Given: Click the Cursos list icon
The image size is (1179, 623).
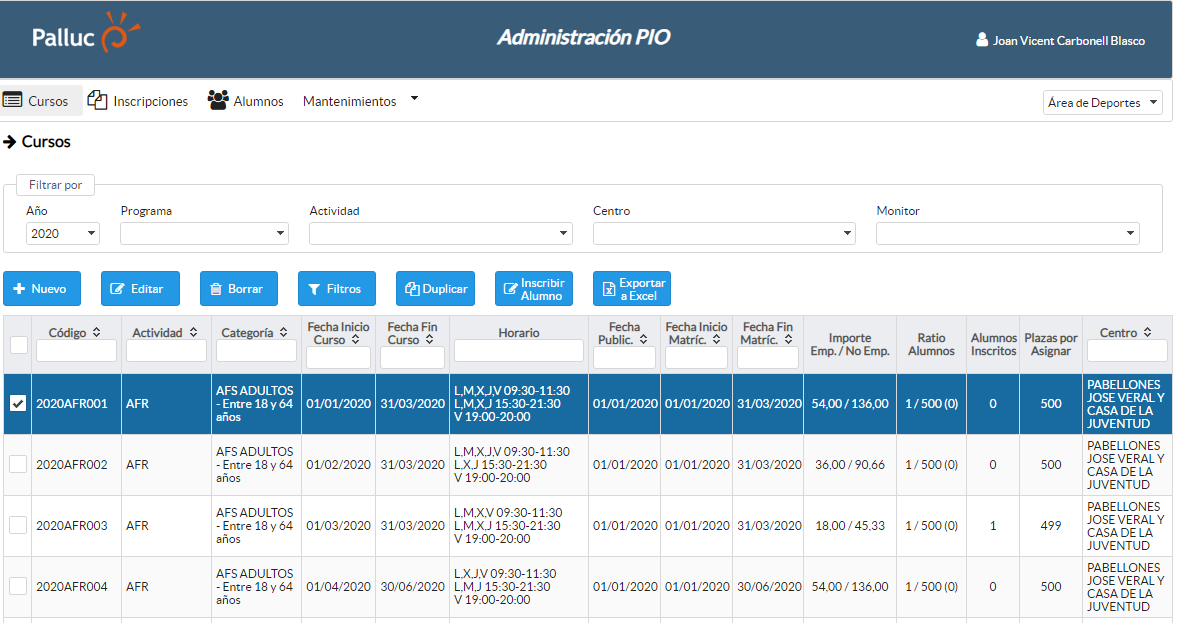Looking at the screenshot, I should [13, 100].
